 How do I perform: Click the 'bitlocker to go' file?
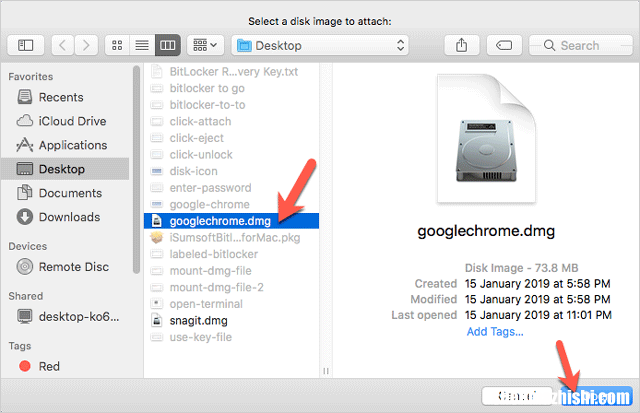point(231,88)
